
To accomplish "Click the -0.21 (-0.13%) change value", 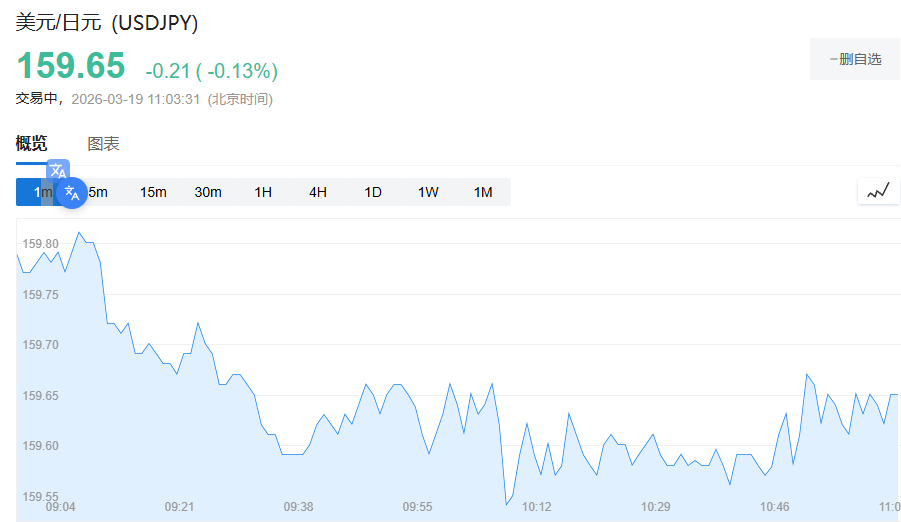I will click(x=211, y=71).
